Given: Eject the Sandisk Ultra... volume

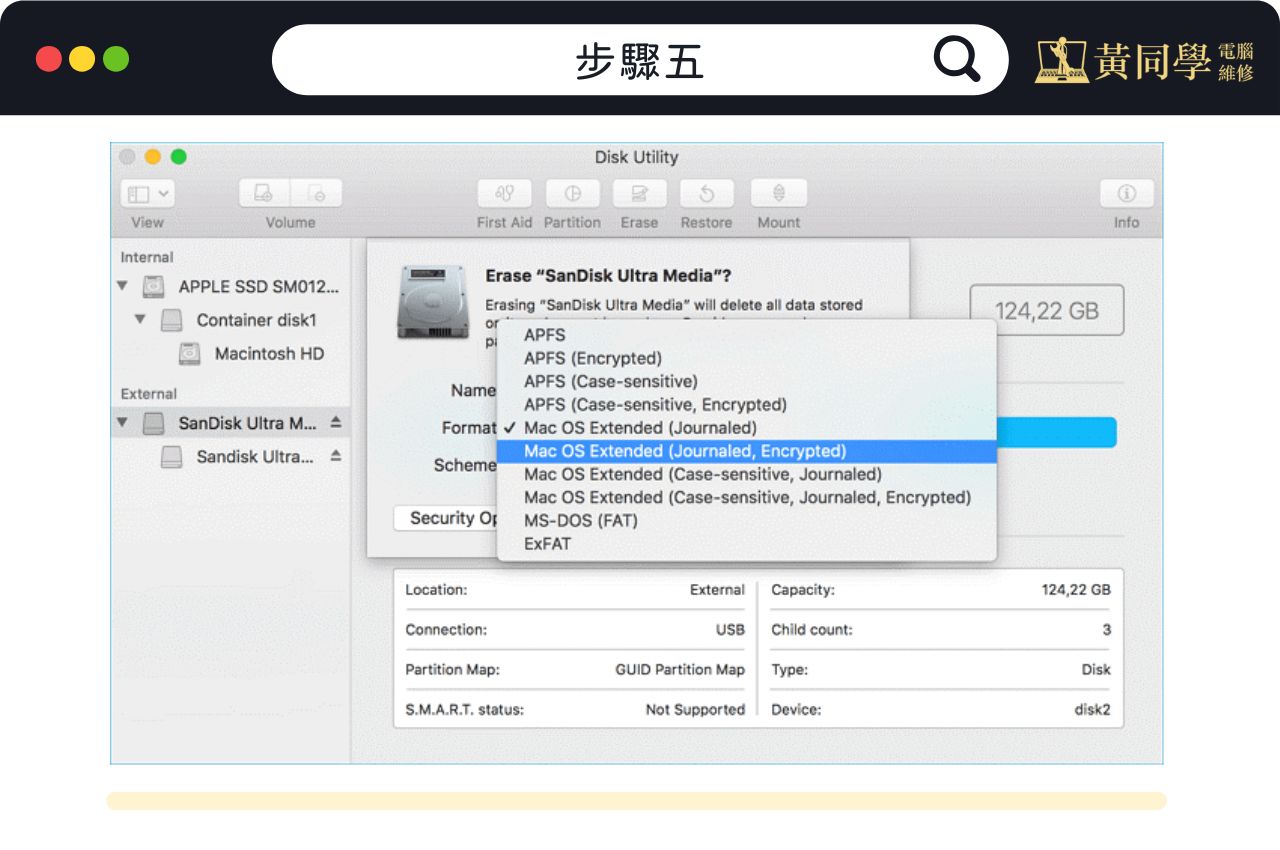Looking at the screenshot, I should 336,456.
